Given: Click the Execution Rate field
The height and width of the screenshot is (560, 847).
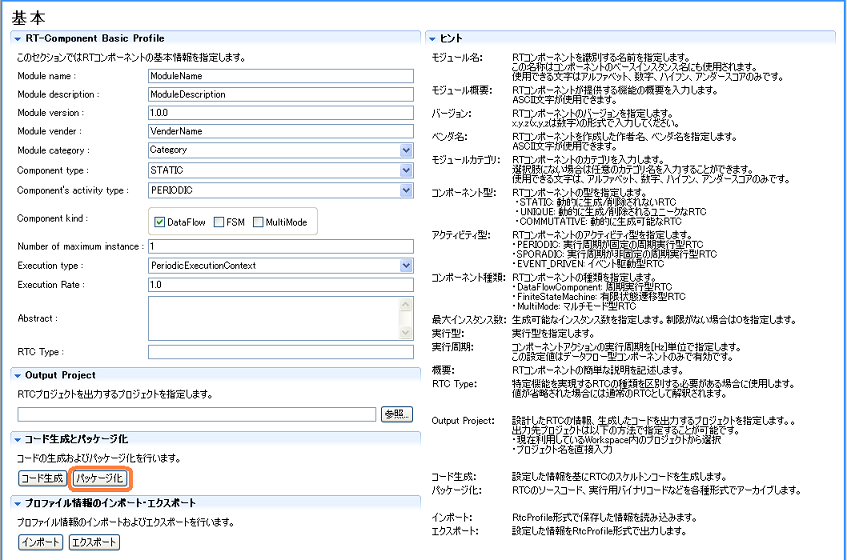Looking at the screenshot, I should pos(280,285).
